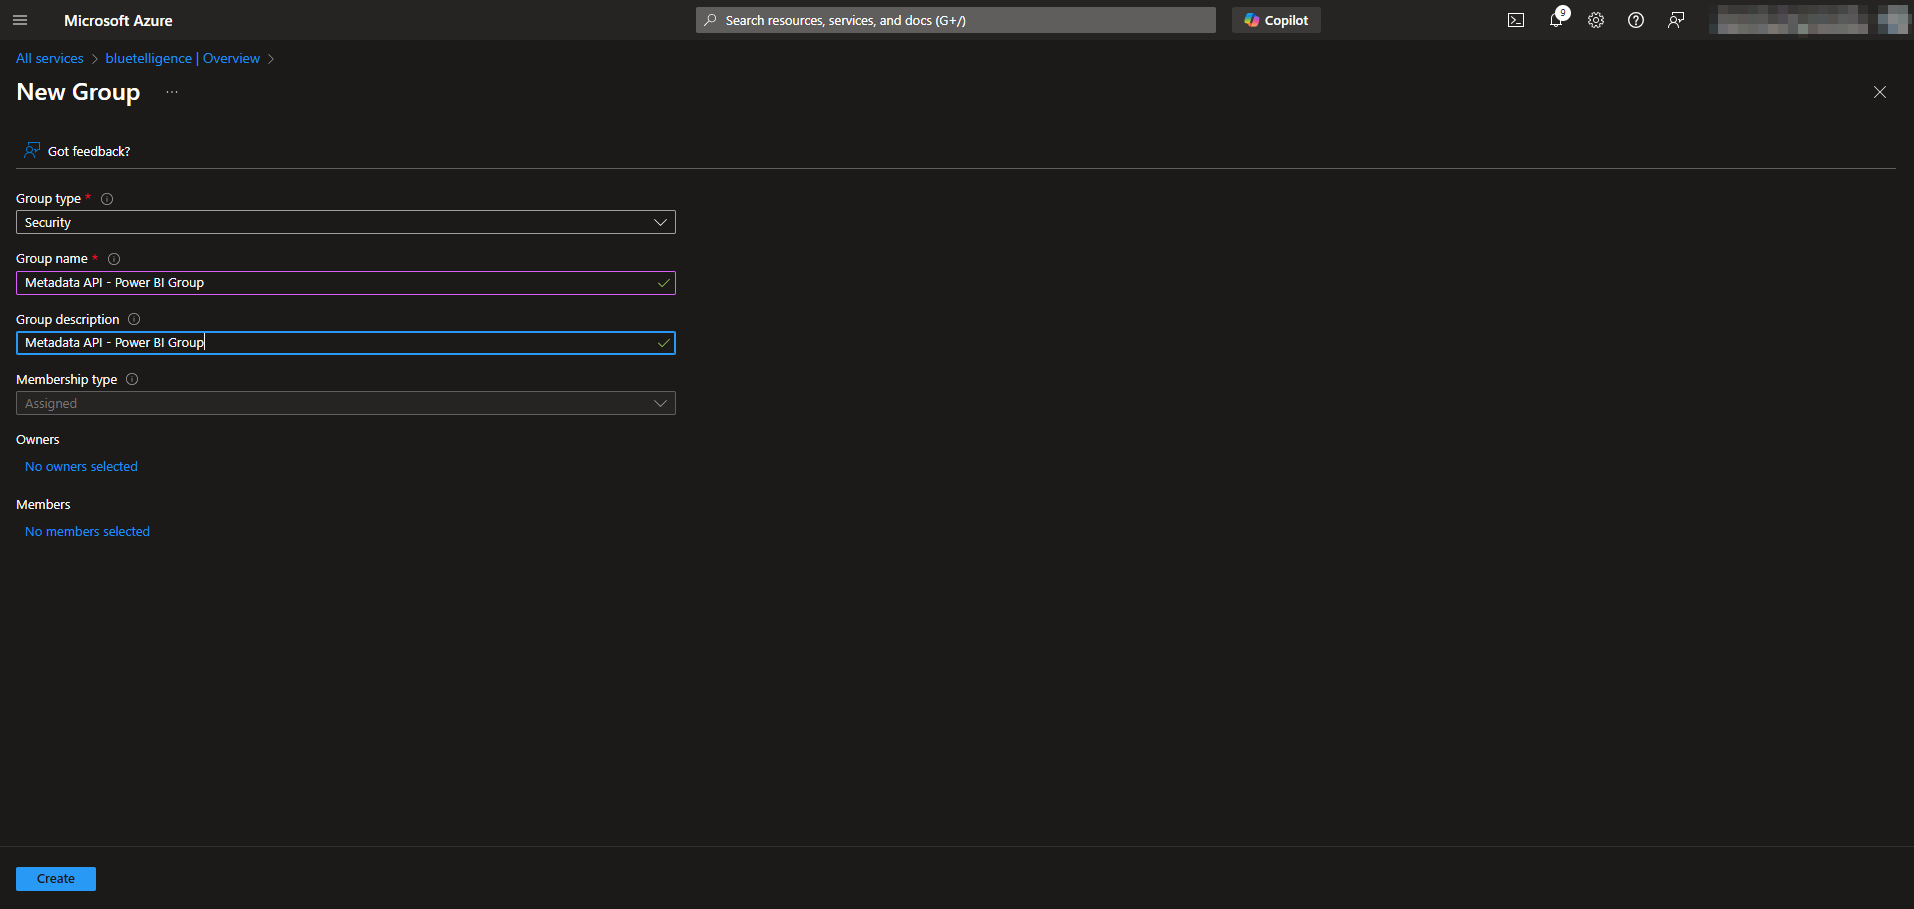The image size is (1914, 909).
Task: Click the No members selected link
Action: pos(87,532)
